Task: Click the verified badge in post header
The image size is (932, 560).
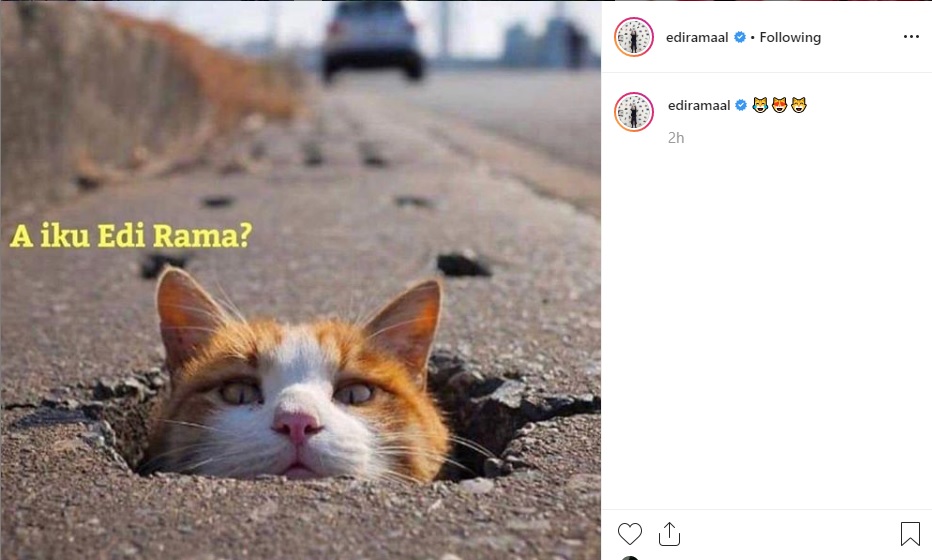Action: pos(740,37)
